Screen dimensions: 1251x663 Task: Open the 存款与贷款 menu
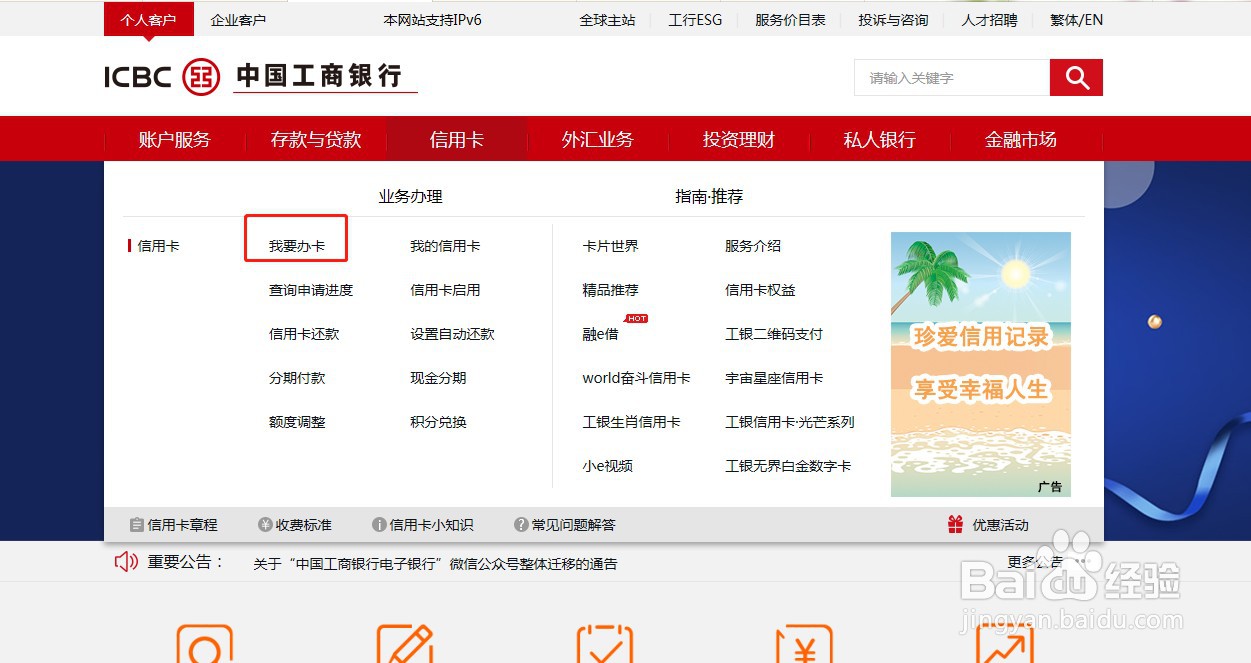click(x=316, y=139)
